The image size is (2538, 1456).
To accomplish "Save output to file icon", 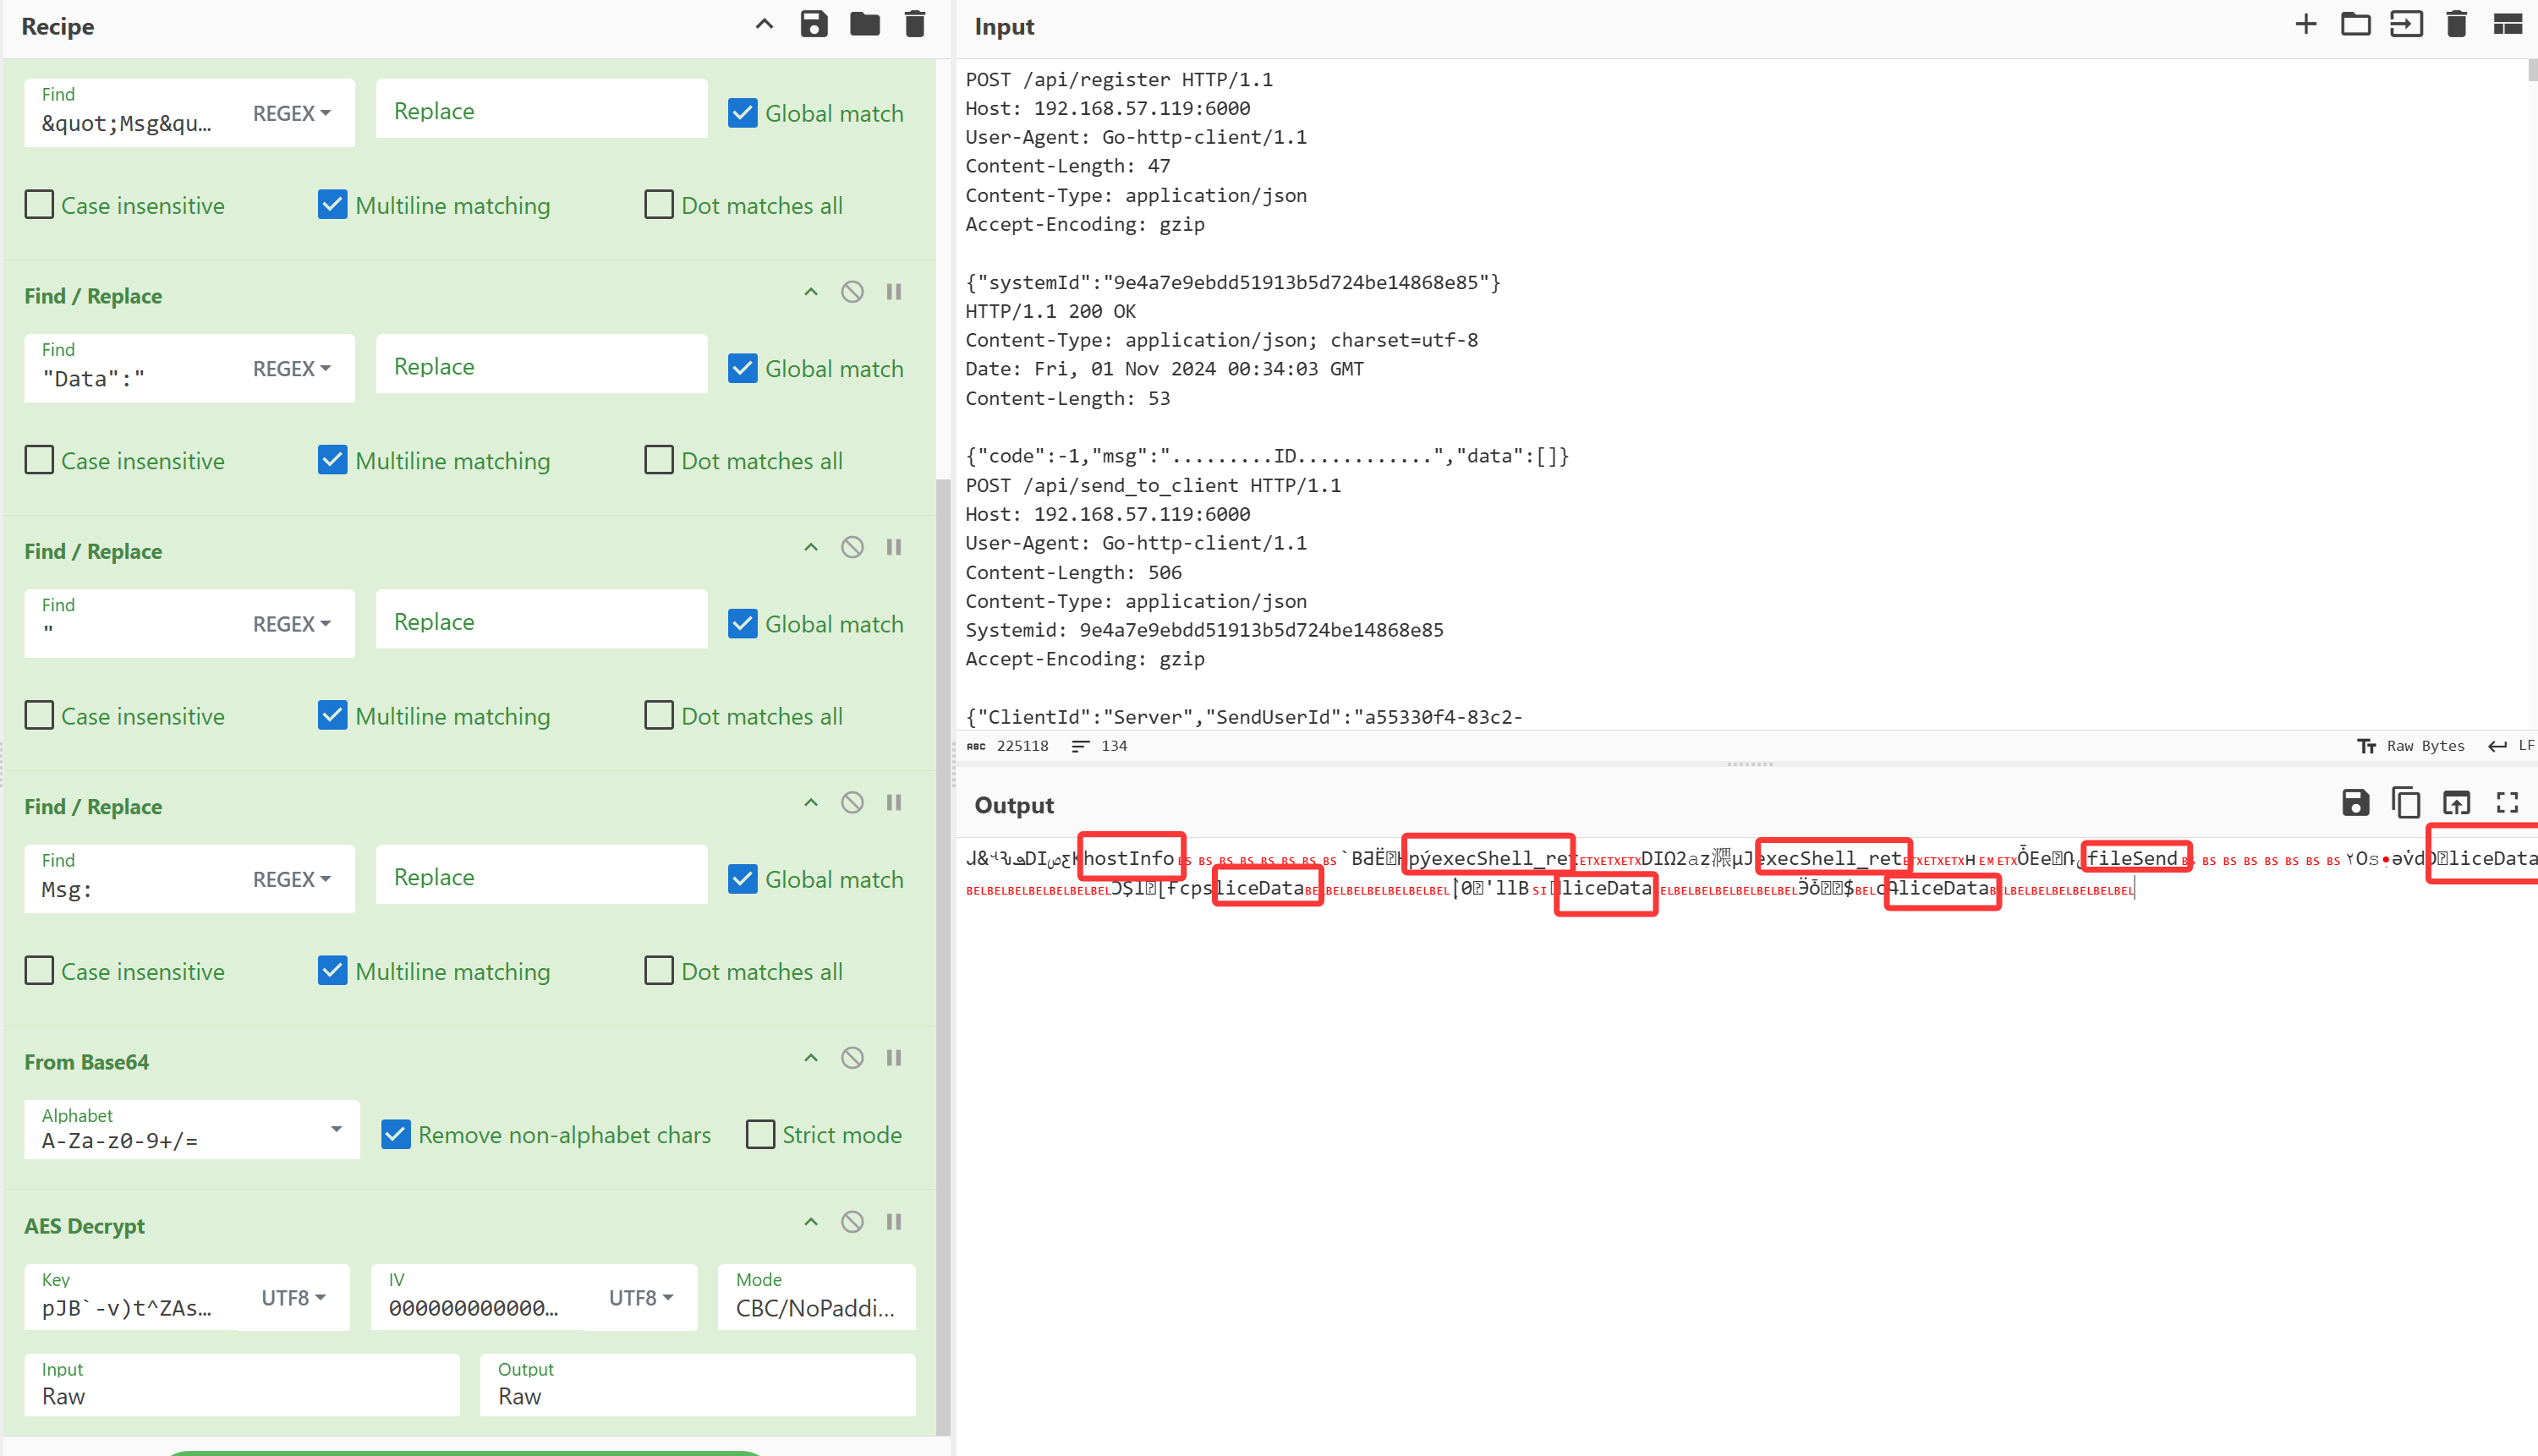I will point(2355,803).
